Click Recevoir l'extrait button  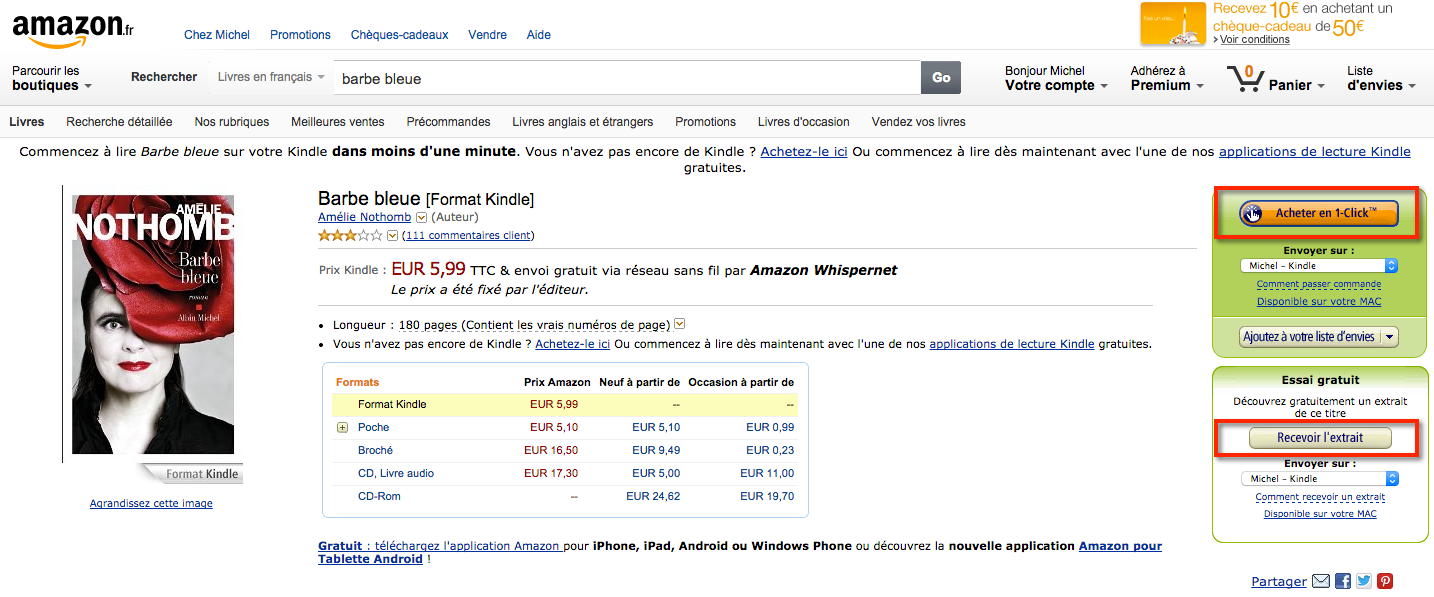coord(1320,438)
